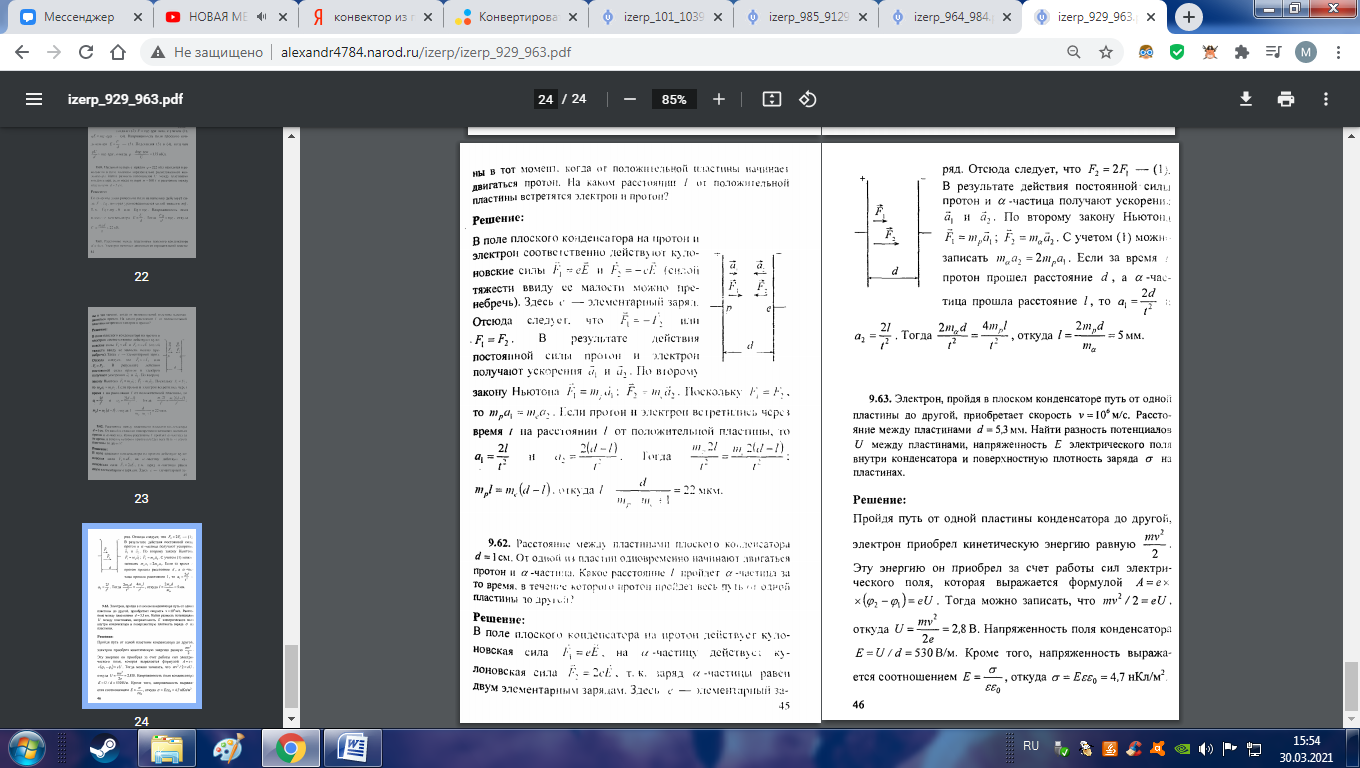Open the Extensions puzzle icon

point(1244,52)
